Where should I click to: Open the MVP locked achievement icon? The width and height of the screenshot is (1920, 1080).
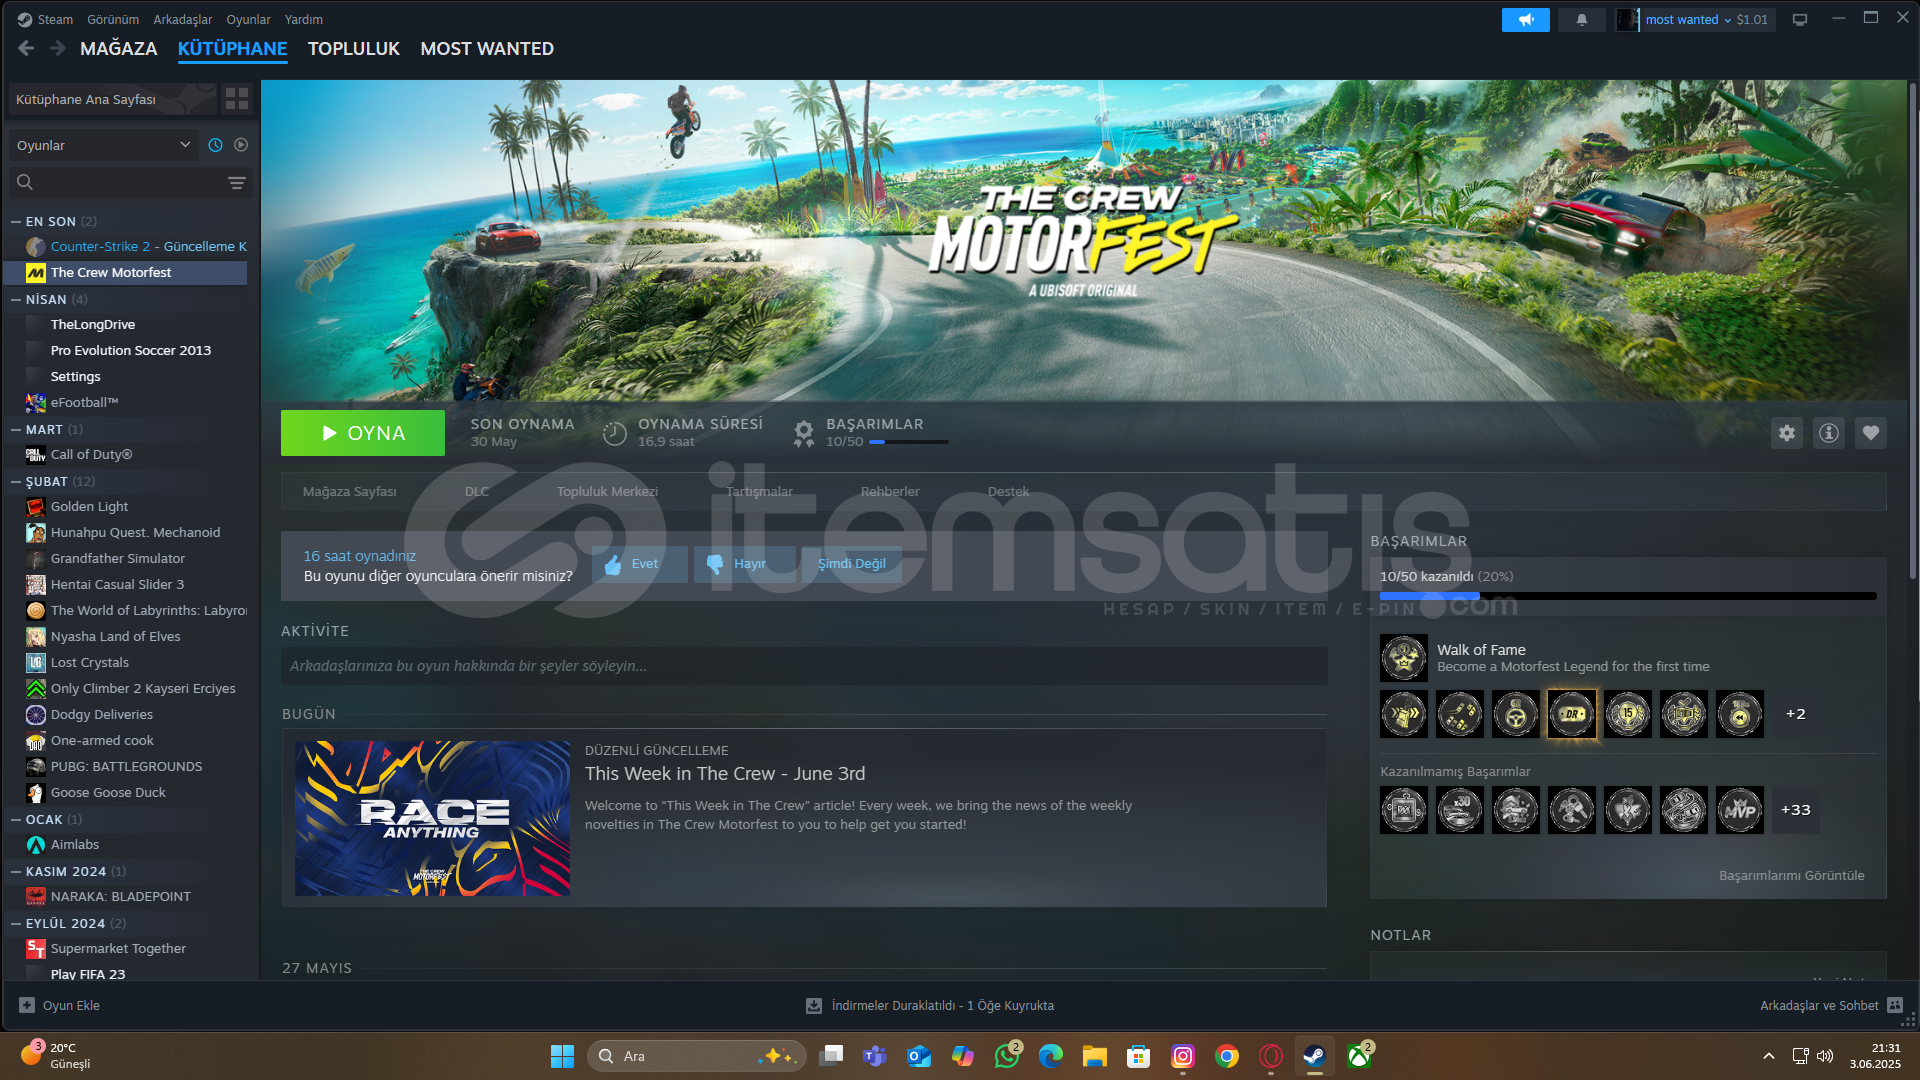click(x=1740, y=810)
